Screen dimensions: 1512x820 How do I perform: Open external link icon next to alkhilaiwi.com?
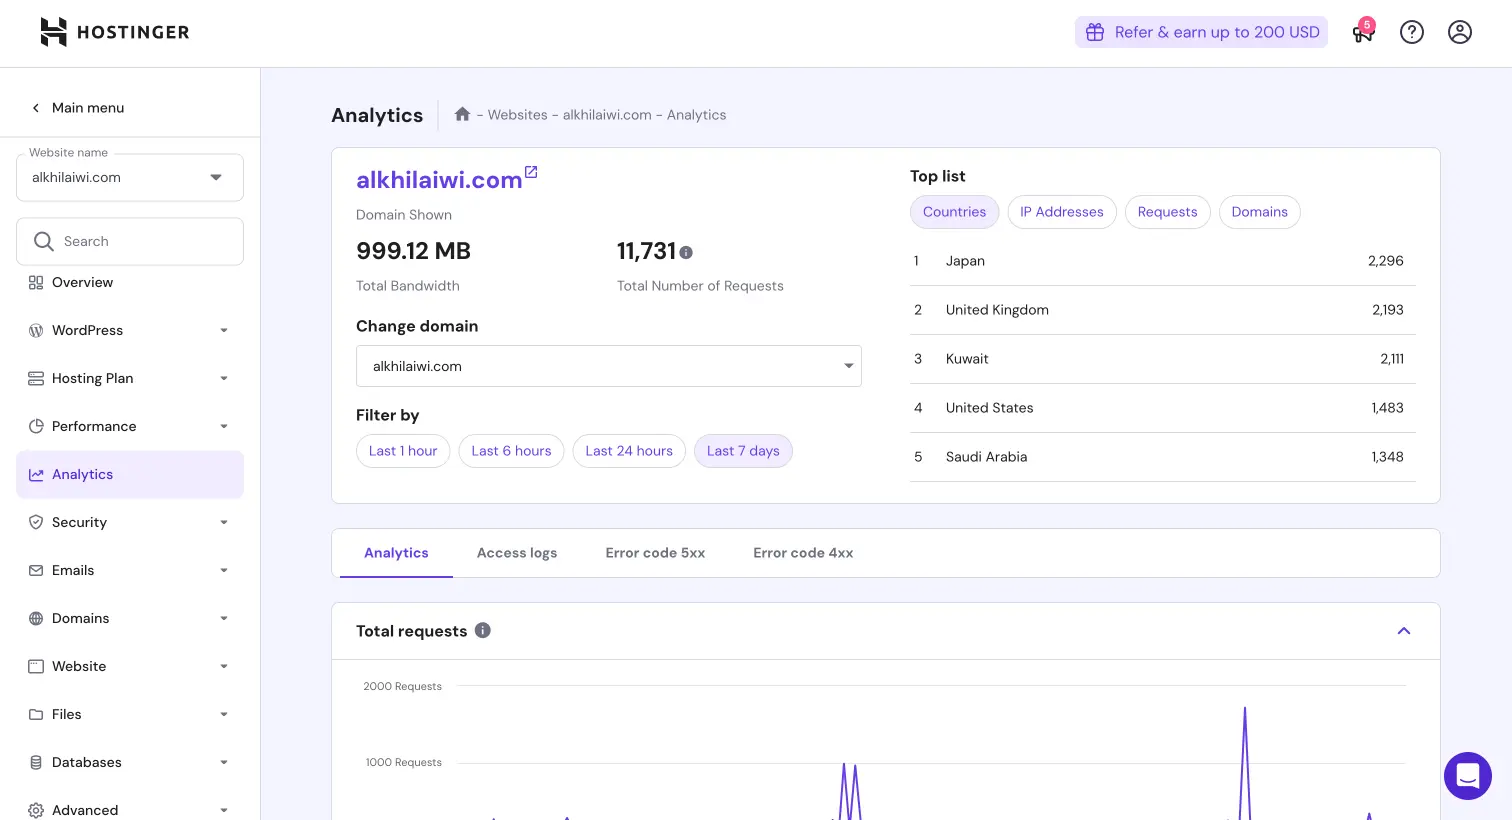coord(531,172)
